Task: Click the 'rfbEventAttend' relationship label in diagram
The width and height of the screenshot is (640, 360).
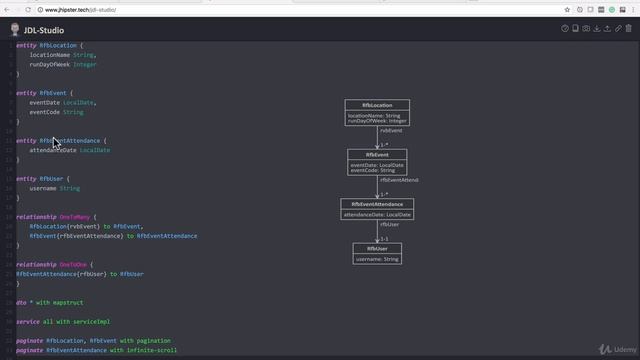Action: click(x=399, y=180)
